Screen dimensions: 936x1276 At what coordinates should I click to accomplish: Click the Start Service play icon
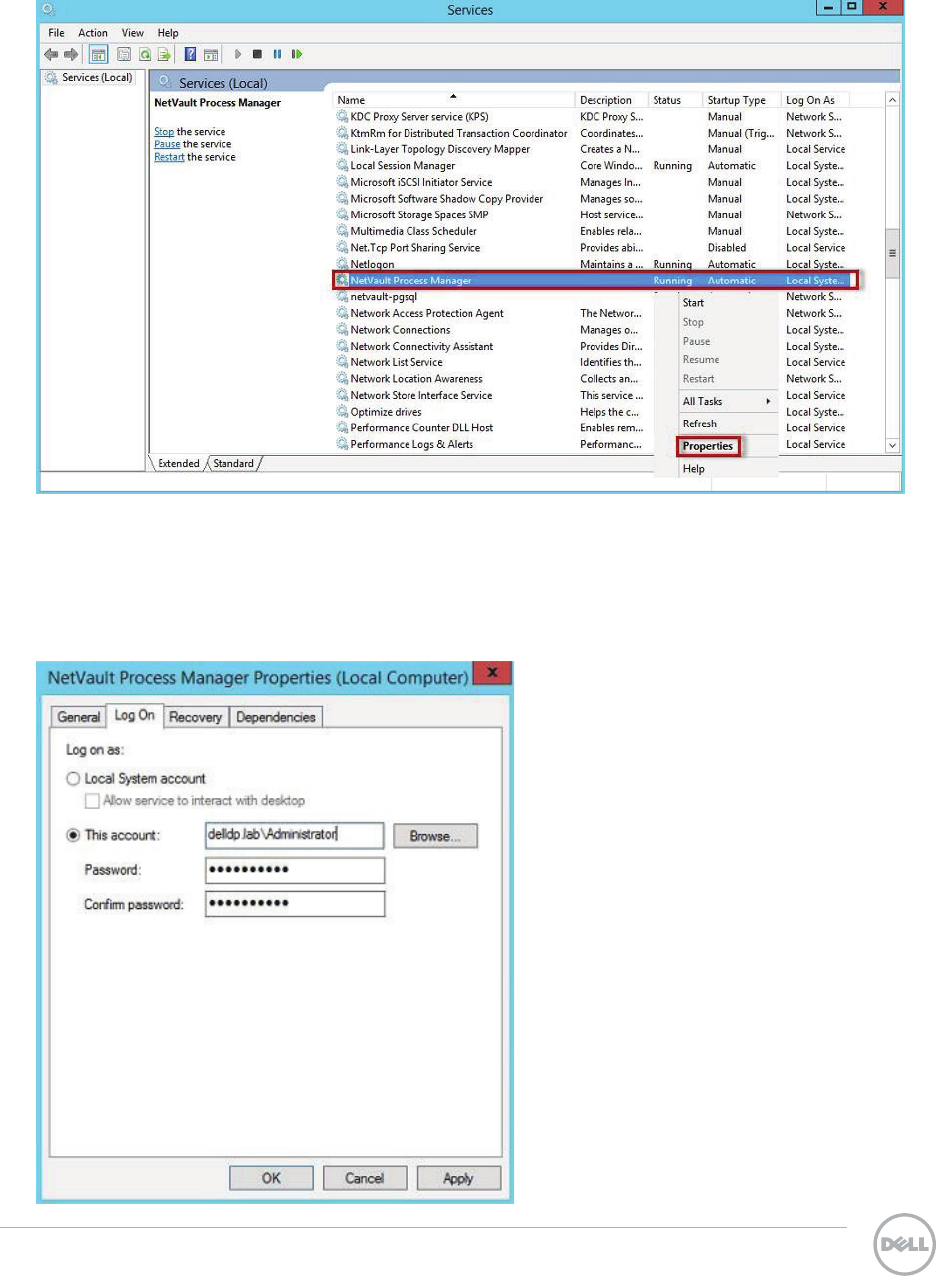pos(238,54)
